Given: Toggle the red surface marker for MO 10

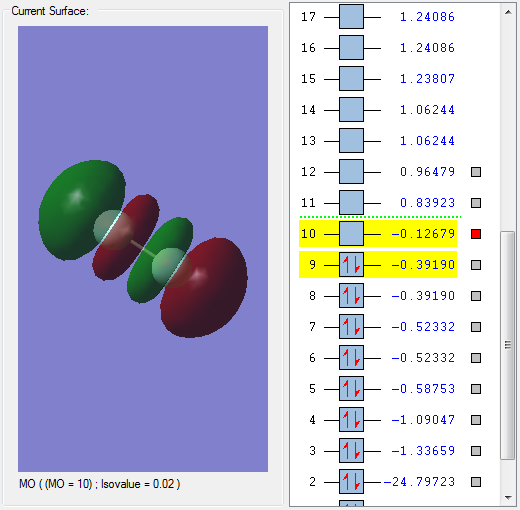Looking at the screenshot, I should [476, 234].
